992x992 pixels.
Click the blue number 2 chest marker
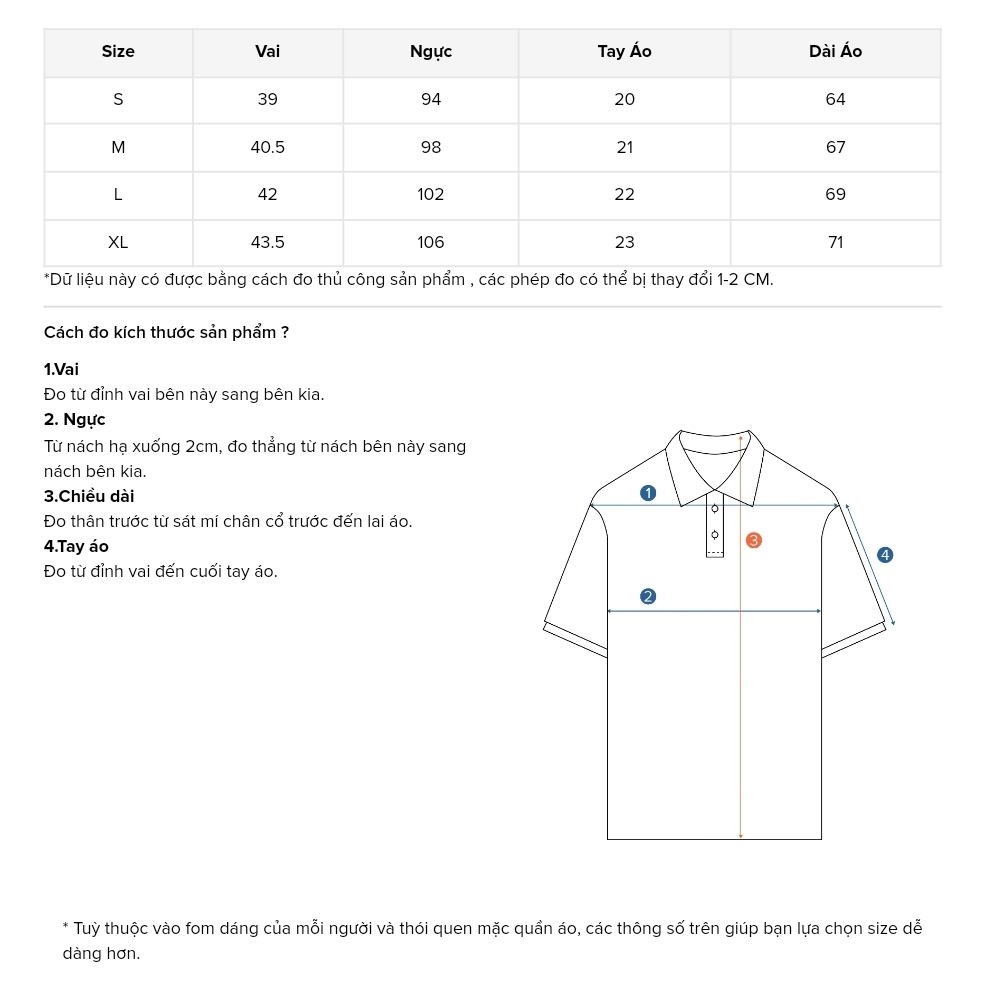click(x=648, y=597)
